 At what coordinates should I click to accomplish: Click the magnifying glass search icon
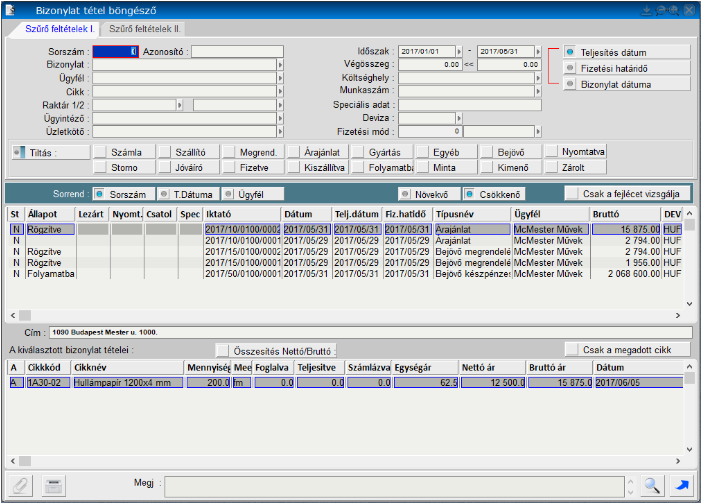click(x=653, y=485)
